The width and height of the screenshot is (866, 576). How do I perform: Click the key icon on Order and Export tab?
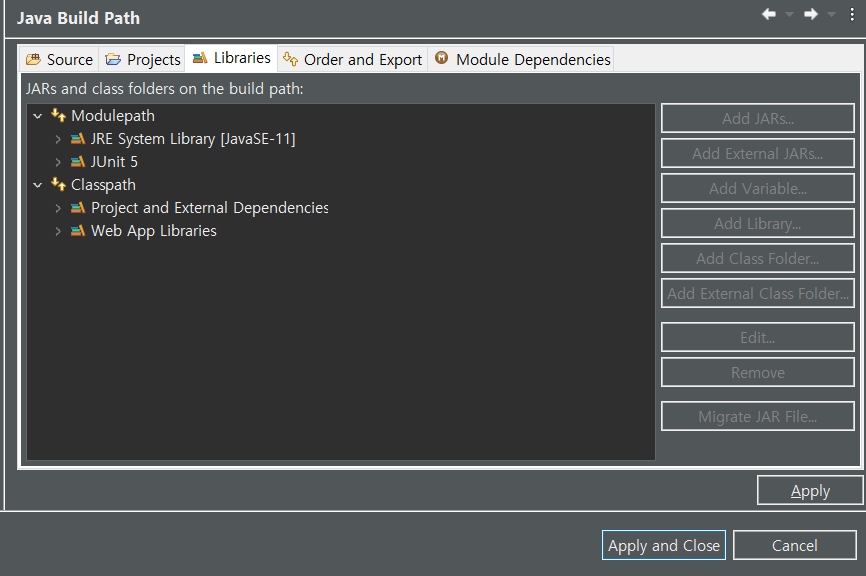pyautogui.click(x=290, y=59)
